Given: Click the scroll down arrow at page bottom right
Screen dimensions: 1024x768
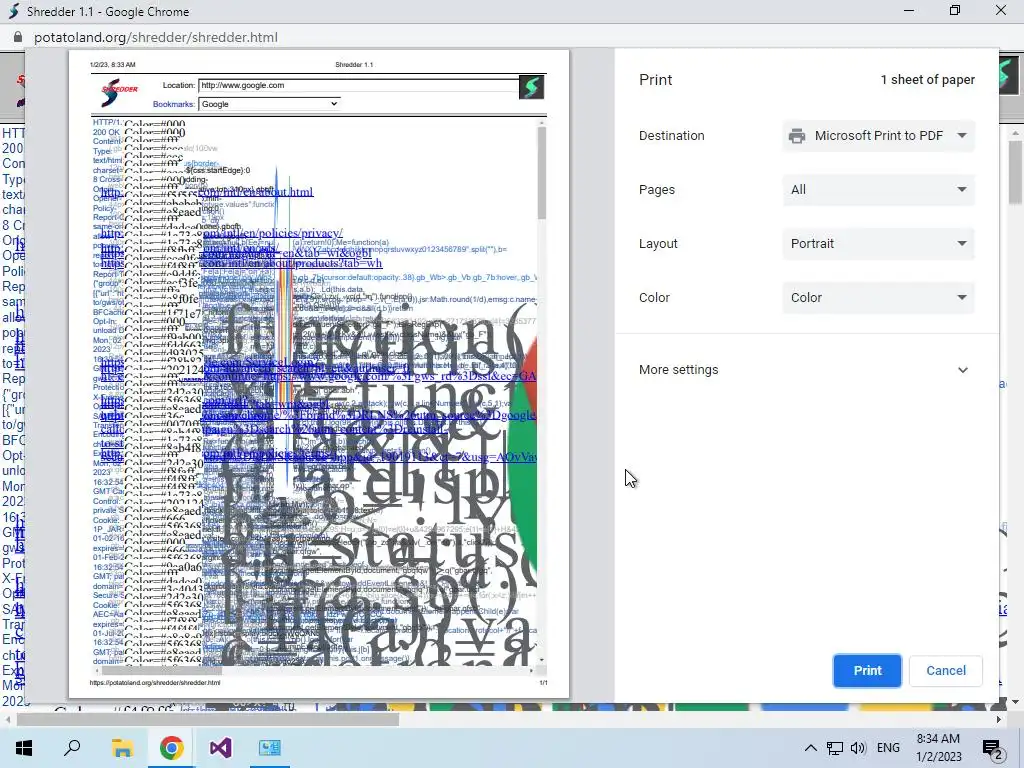Looking at the screenshot, I should (x=1014, y=702).
